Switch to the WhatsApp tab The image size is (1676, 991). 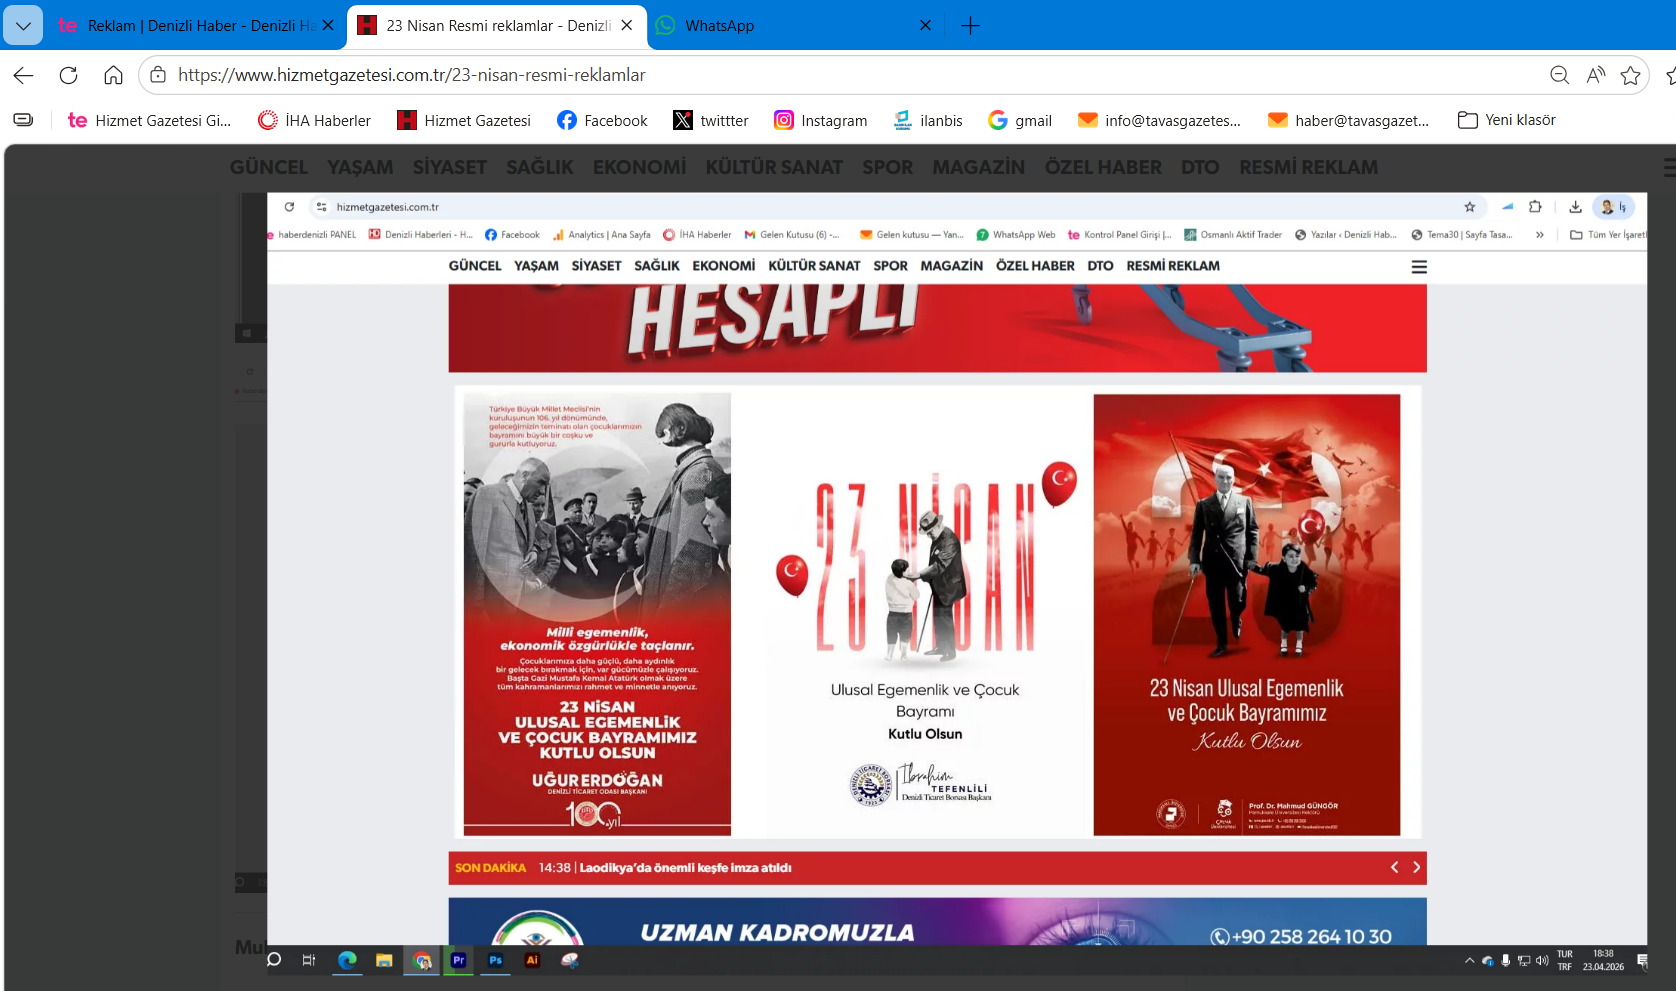click(x=760, y=26)
